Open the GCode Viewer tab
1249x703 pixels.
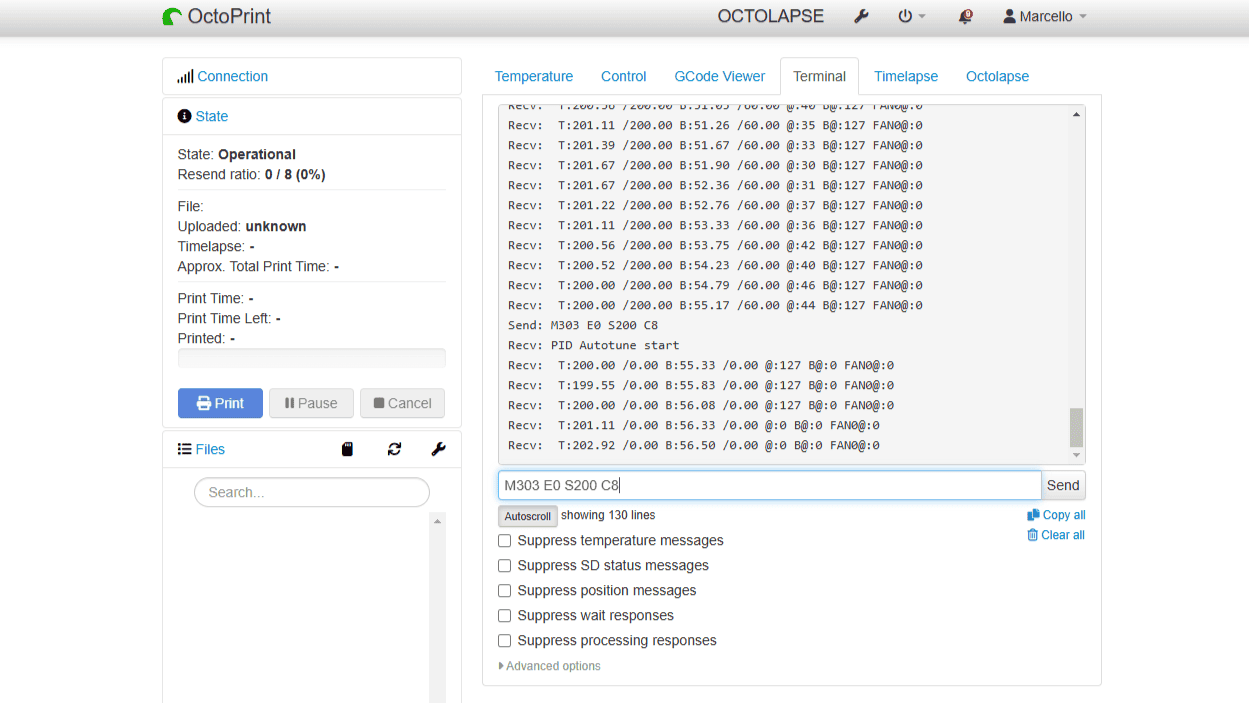point(719,76)
